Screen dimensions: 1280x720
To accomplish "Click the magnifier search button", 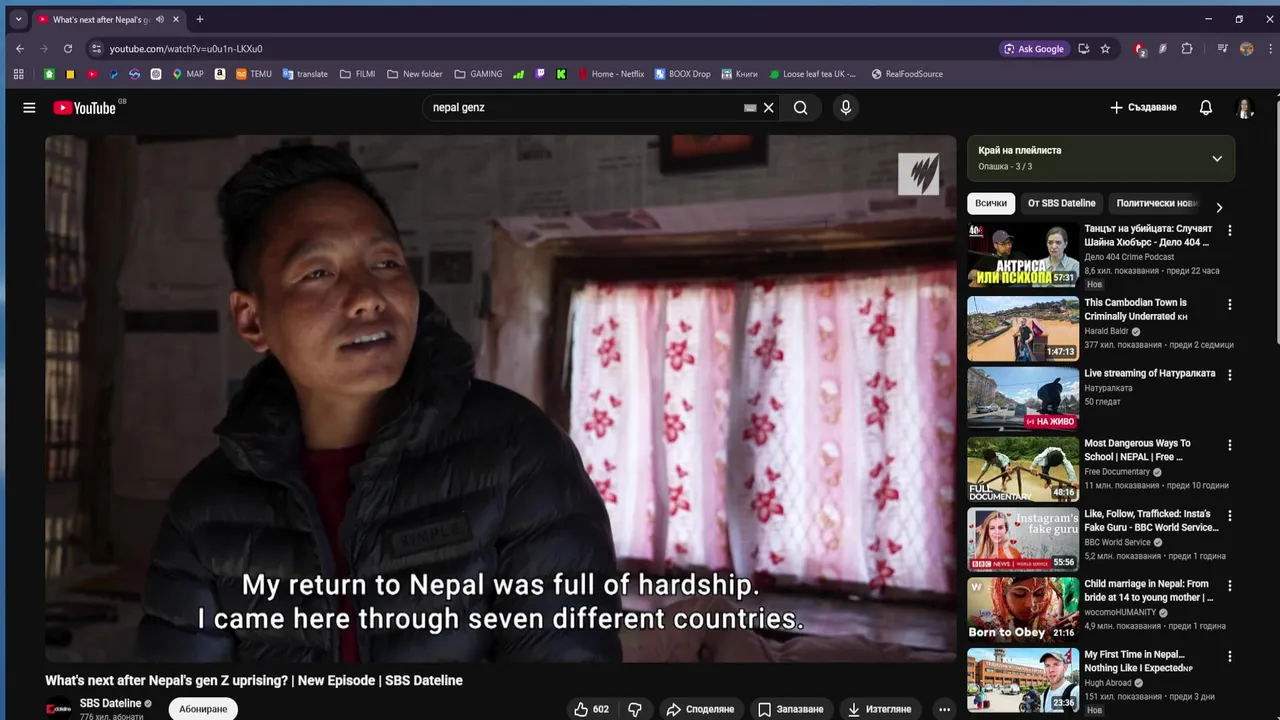I will 800,108.
